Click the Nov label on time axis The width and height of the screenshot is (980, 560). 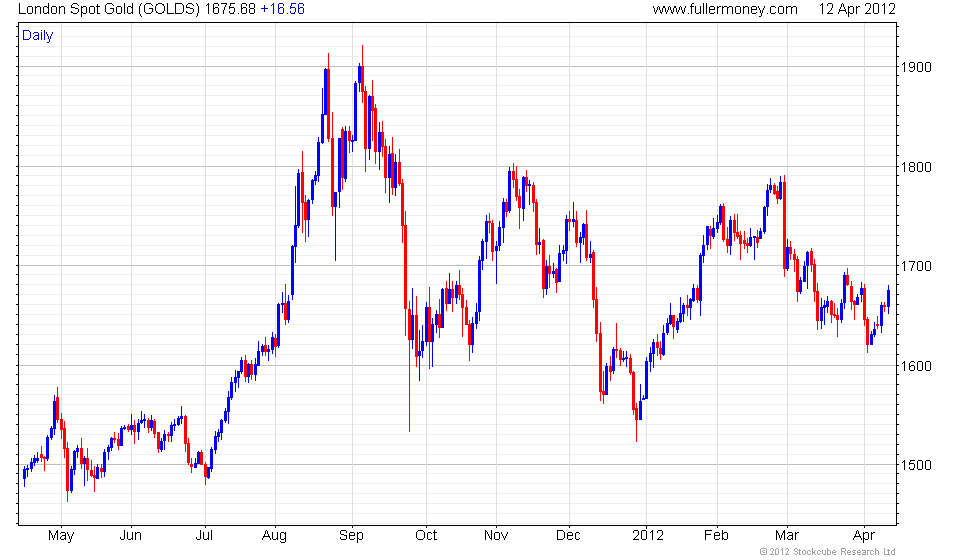coord(496,536)
